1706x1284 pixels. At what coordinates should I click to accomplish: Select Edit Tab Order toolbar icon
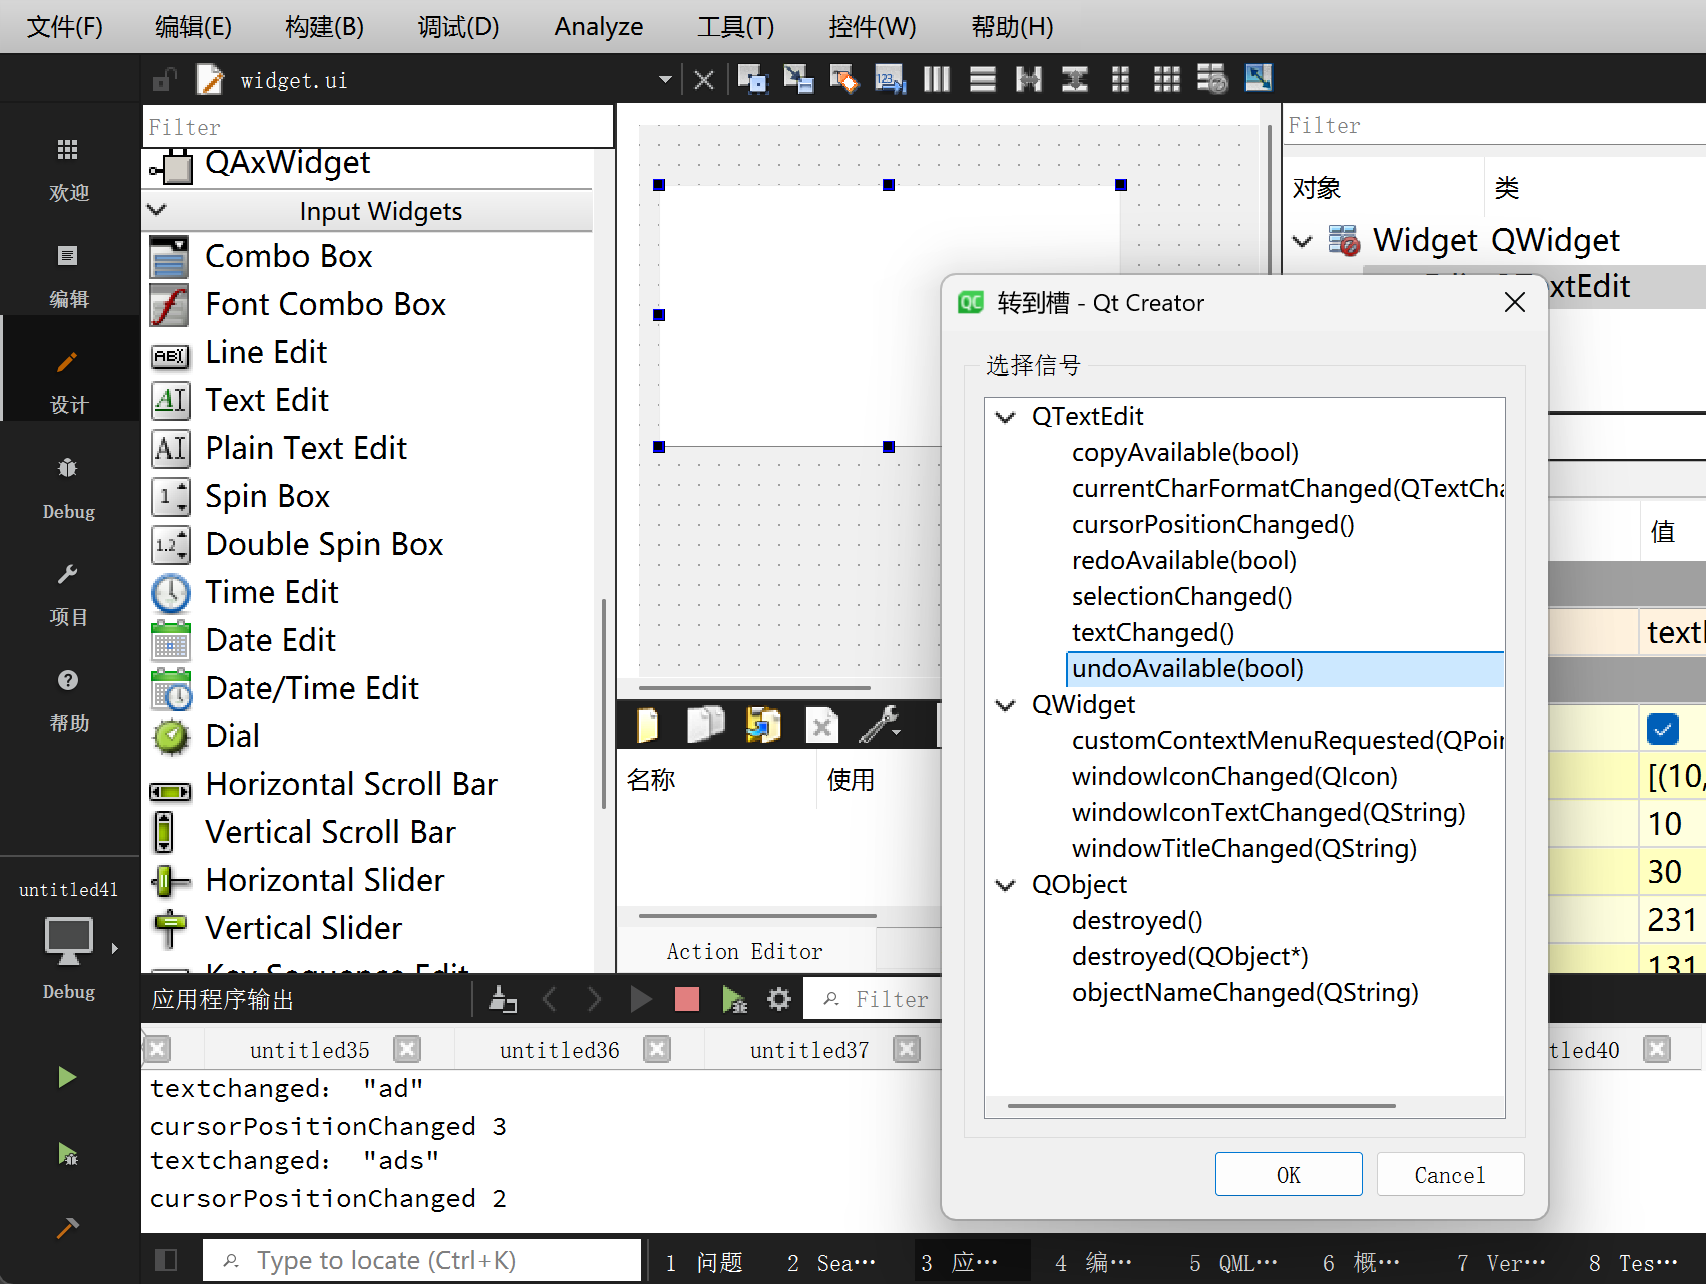pos(890,79)
